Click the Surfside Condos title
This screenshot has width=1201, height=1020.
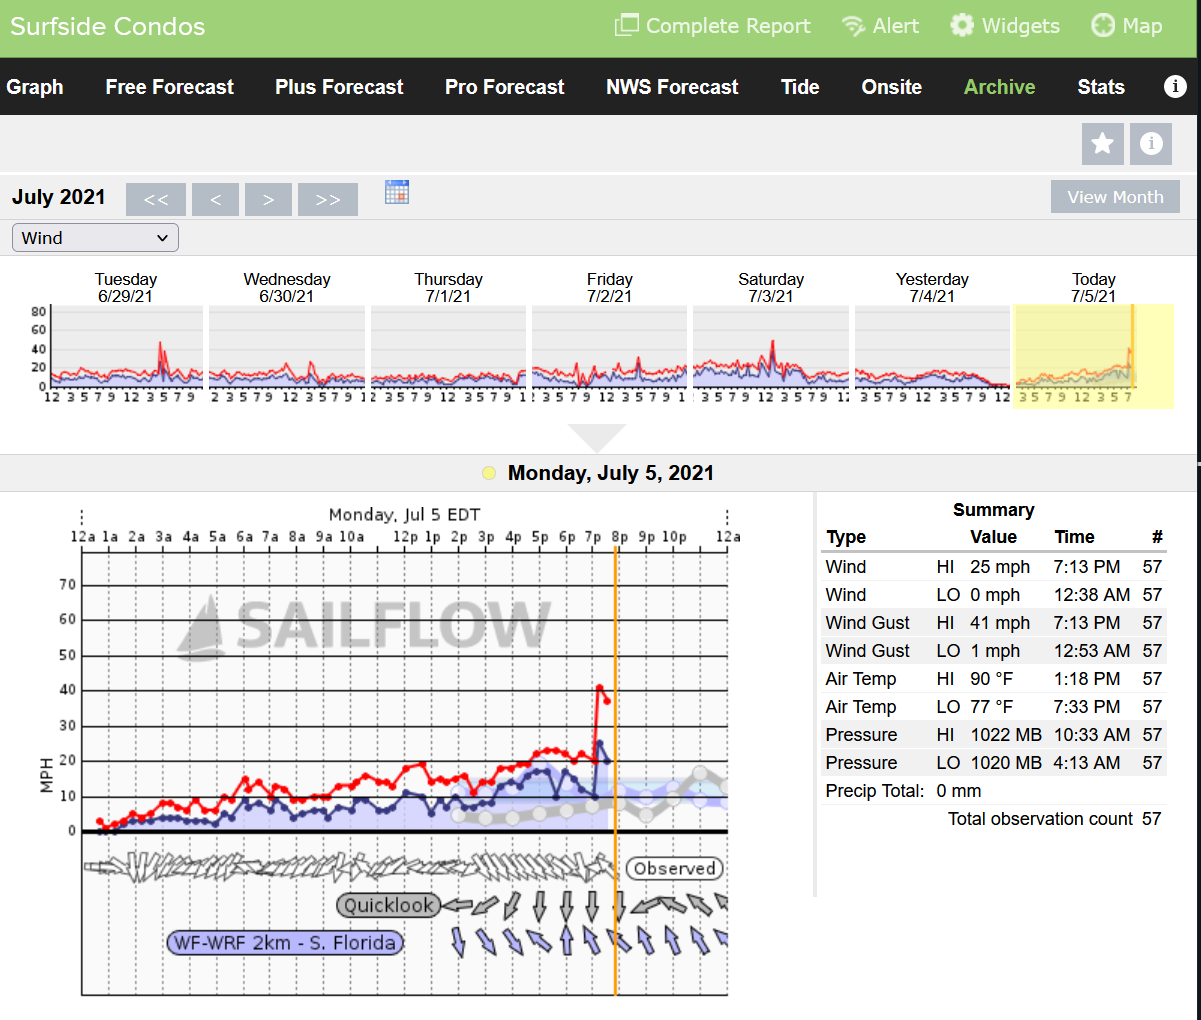[108, 26]
